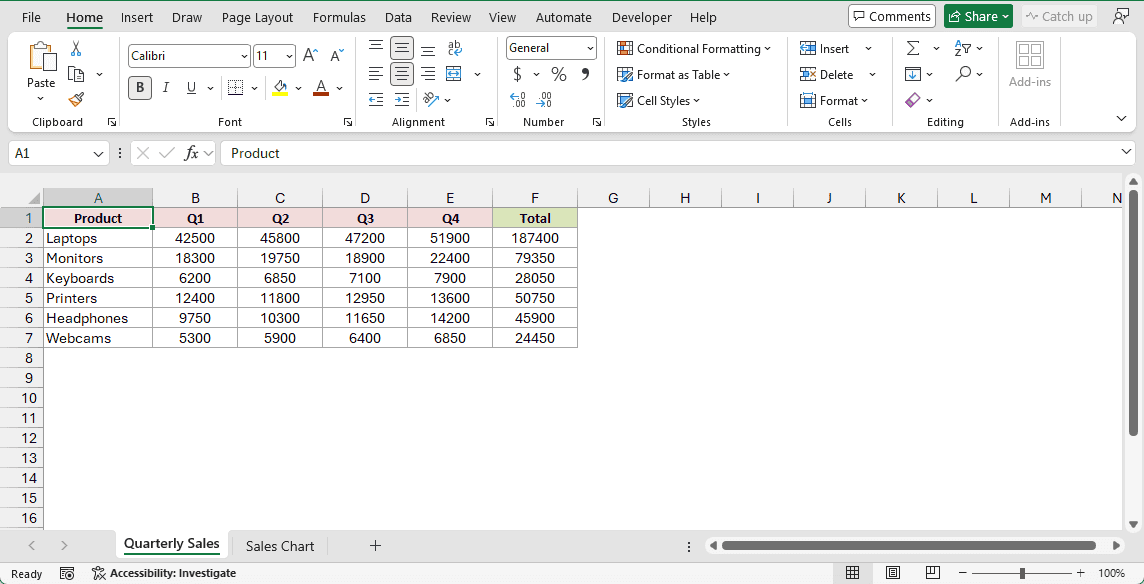Open the font size 11 dropdown

290,55
